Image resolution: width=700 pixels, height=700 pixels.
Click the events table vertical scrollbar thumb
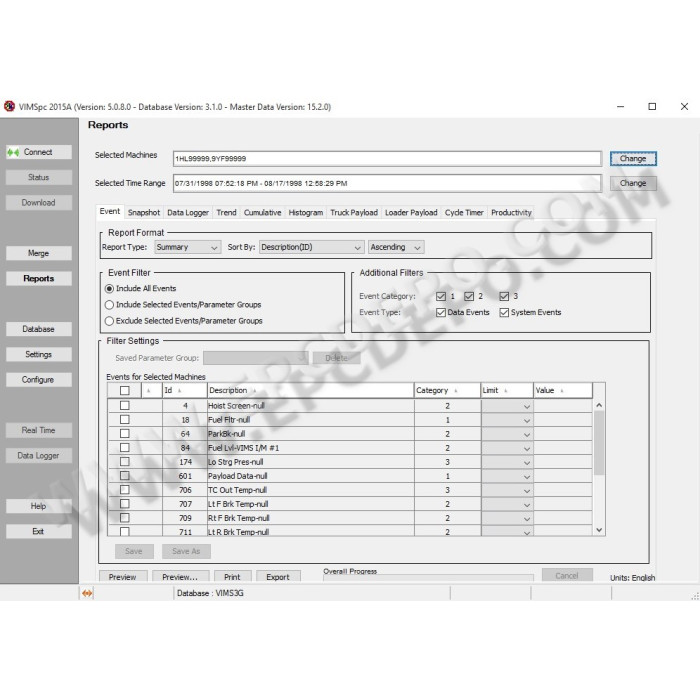pos(599,443)
